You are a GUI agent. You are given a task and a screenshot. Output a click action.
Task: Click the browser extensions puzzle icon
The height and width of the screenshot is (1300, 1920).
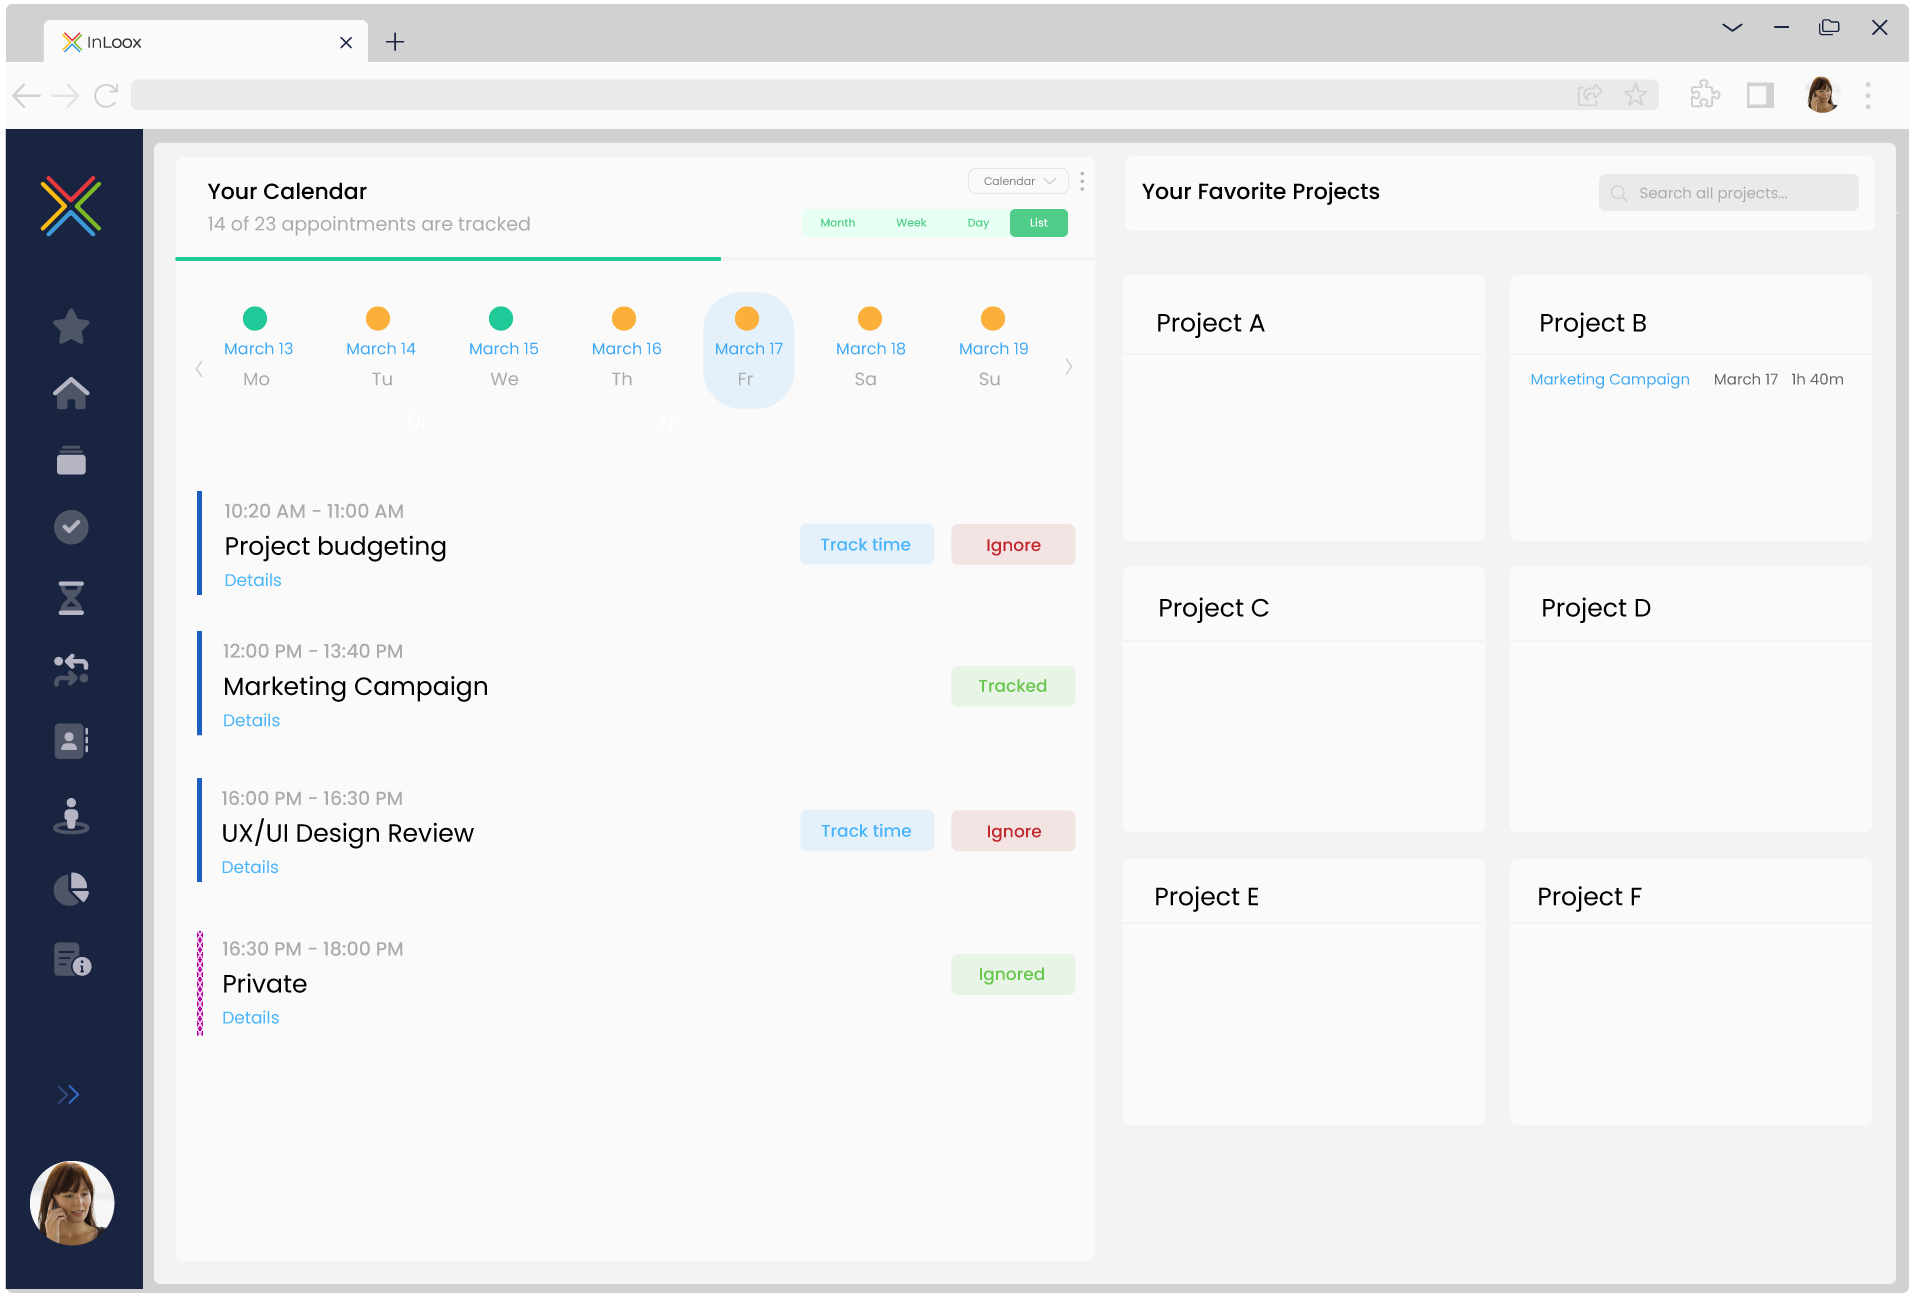pos(1705,95)
